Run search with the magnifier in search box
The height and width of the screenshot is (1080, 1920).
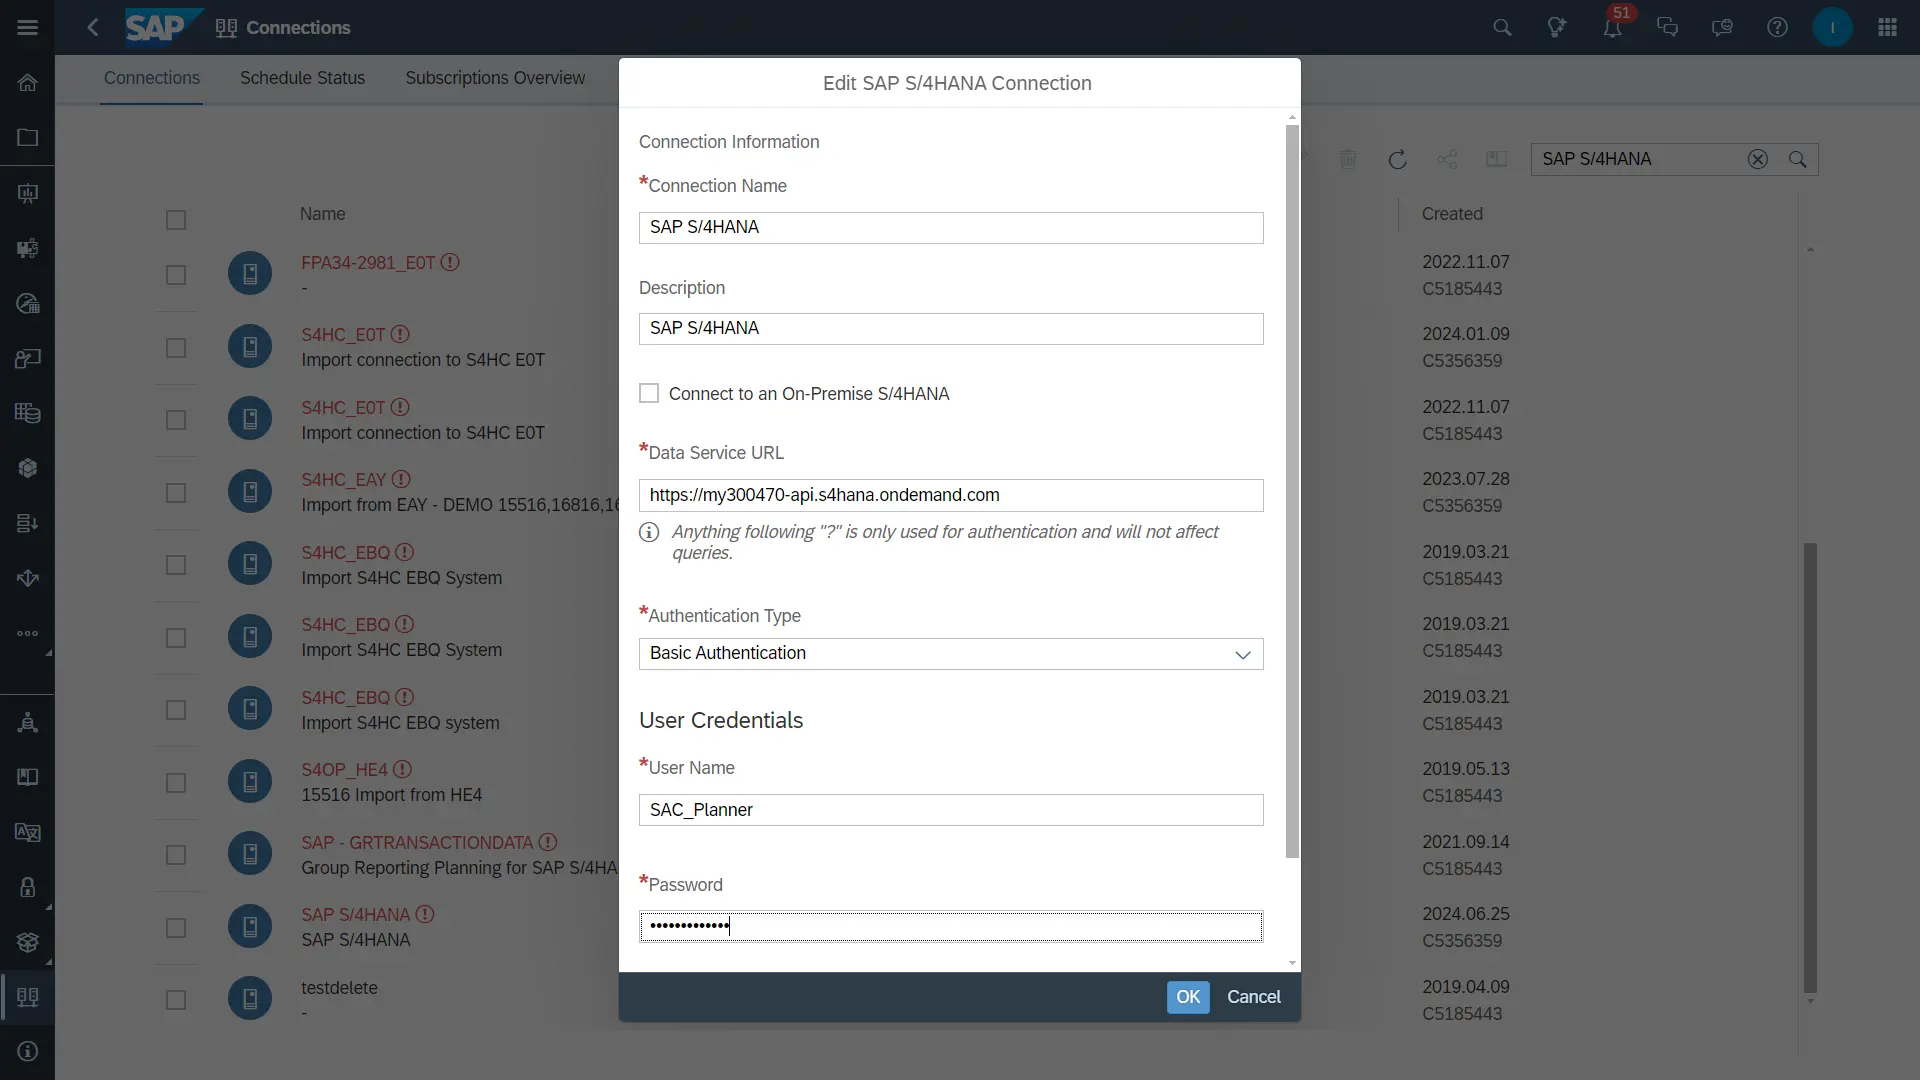click(1797, 159)
